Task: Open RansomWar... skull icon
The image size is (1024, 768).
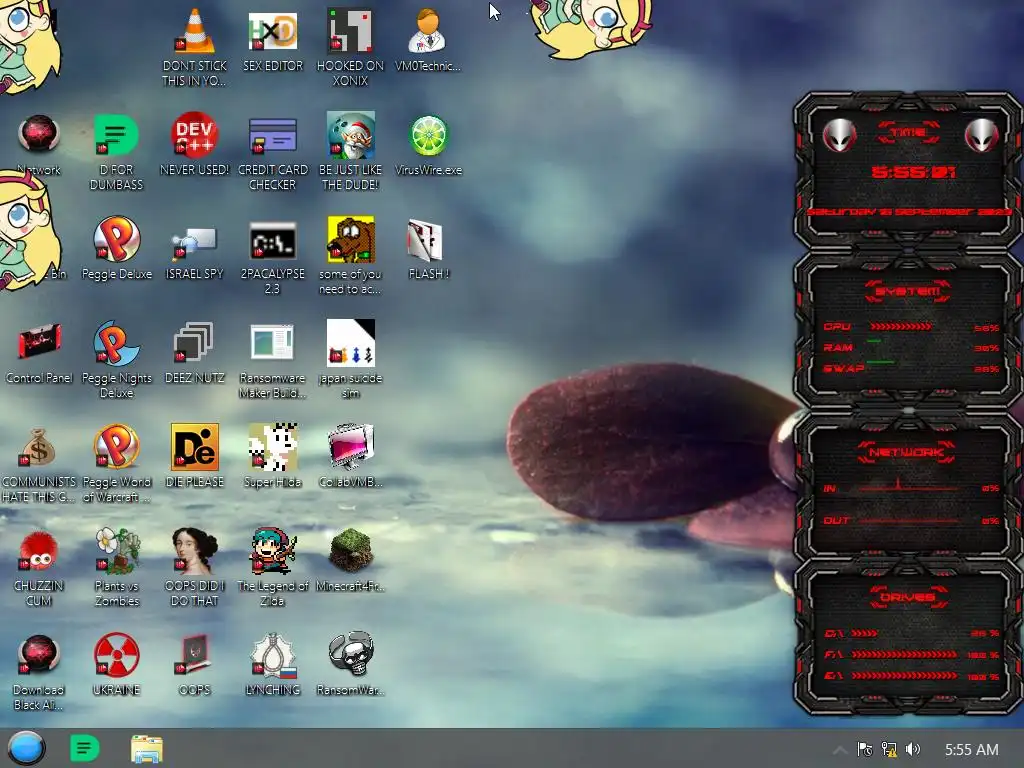Action: pos(350,654)
